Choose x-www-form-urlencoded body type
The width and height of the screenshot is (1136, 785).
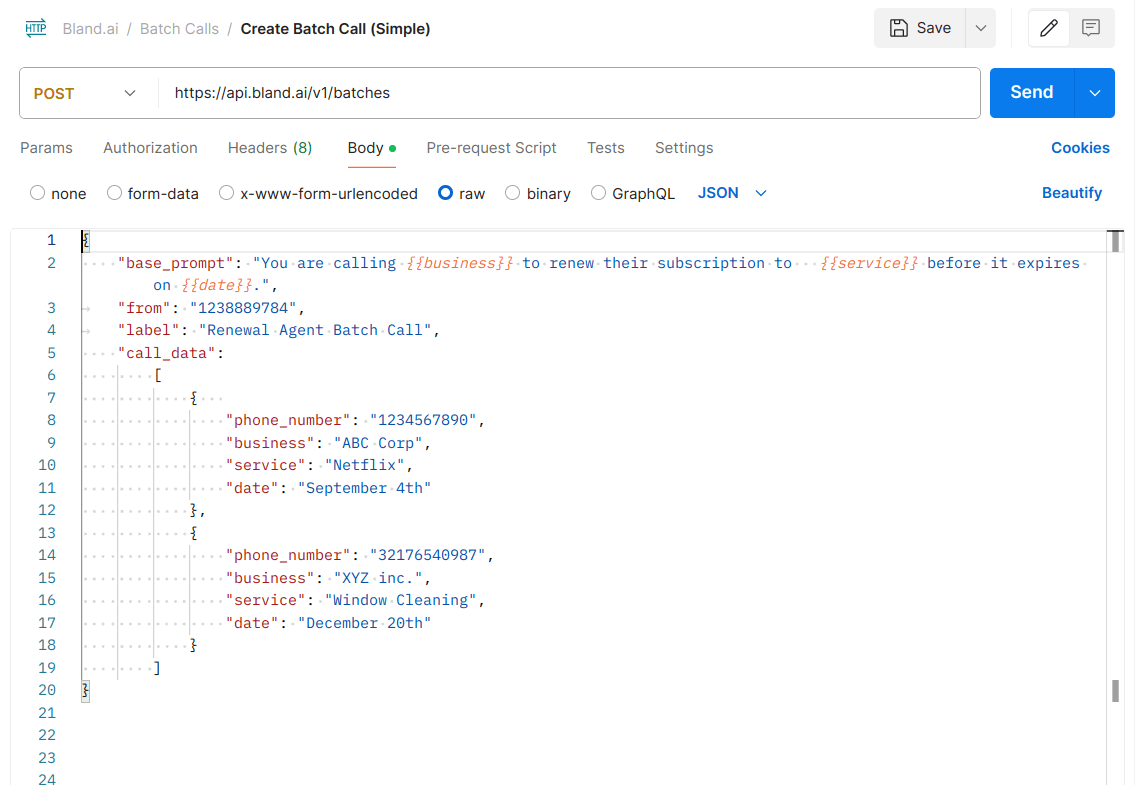[227, 193]
